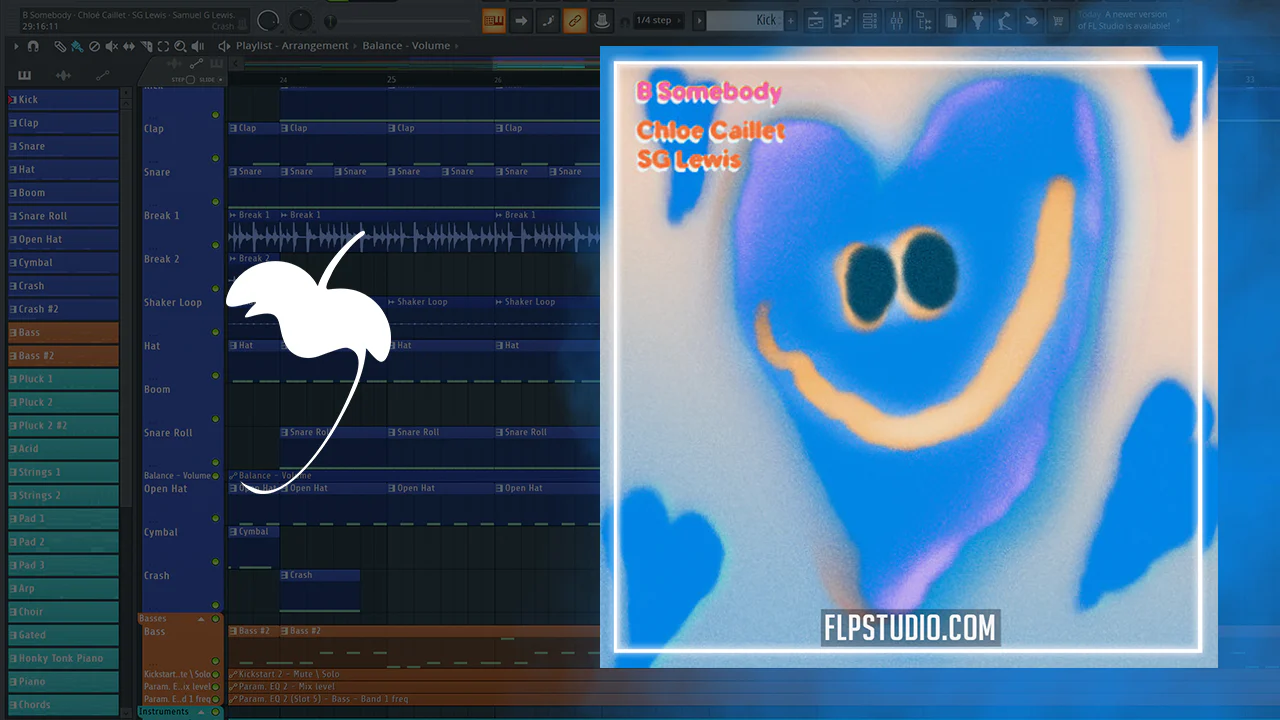Select the mute tool

pyautogui.click(x=111, y=46)
